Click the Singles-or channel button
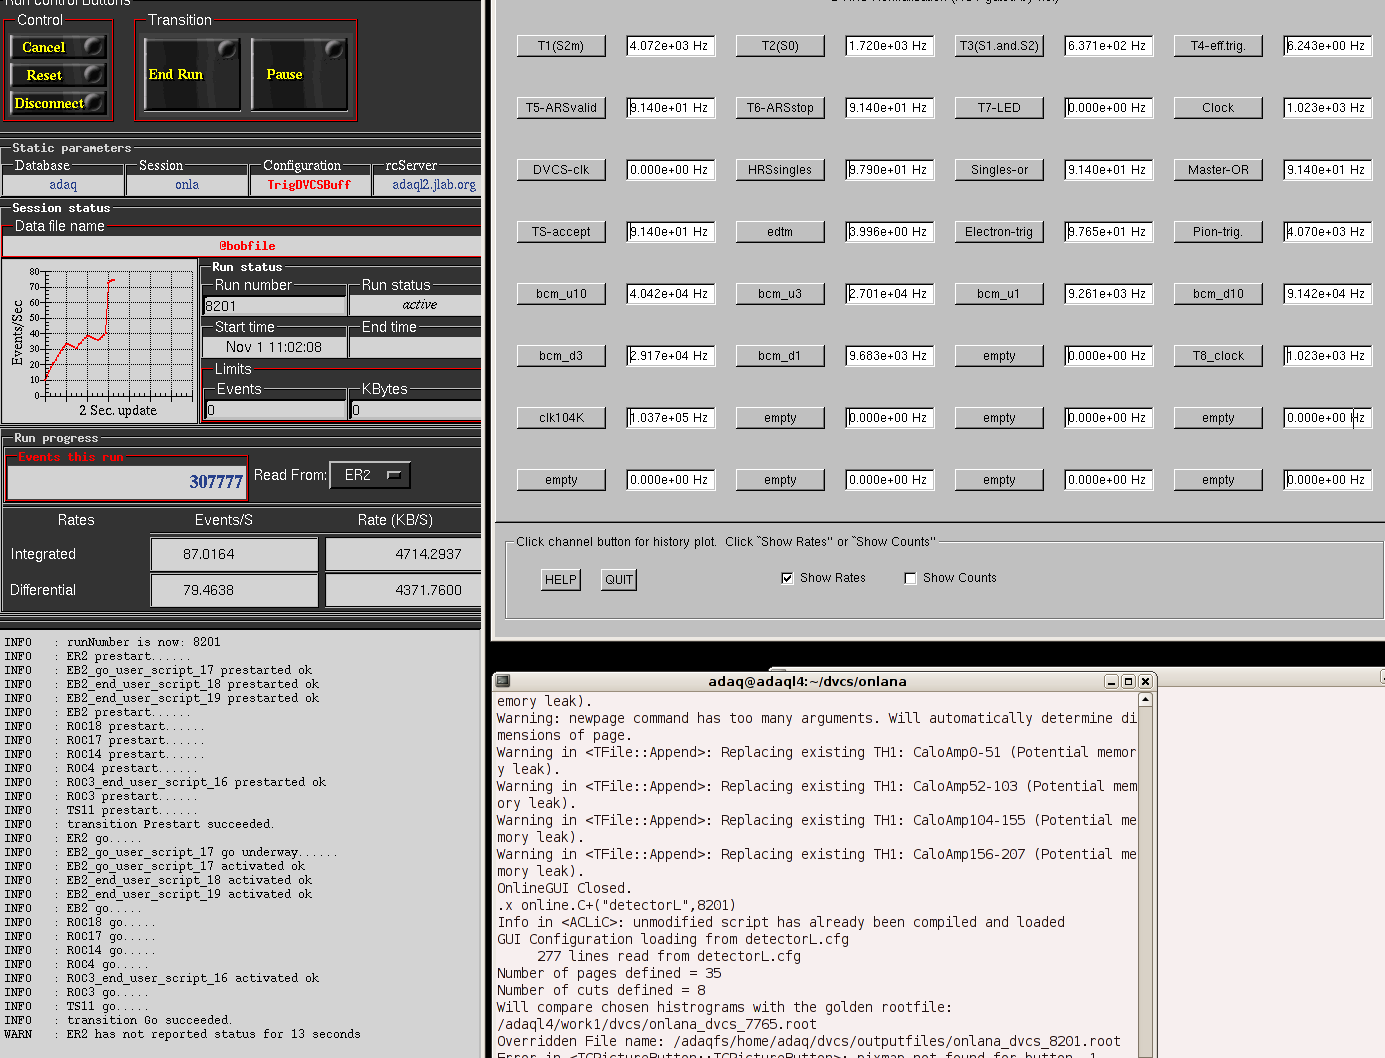This screenshot has height=1058, width=1385. click(x=999, y=170)
